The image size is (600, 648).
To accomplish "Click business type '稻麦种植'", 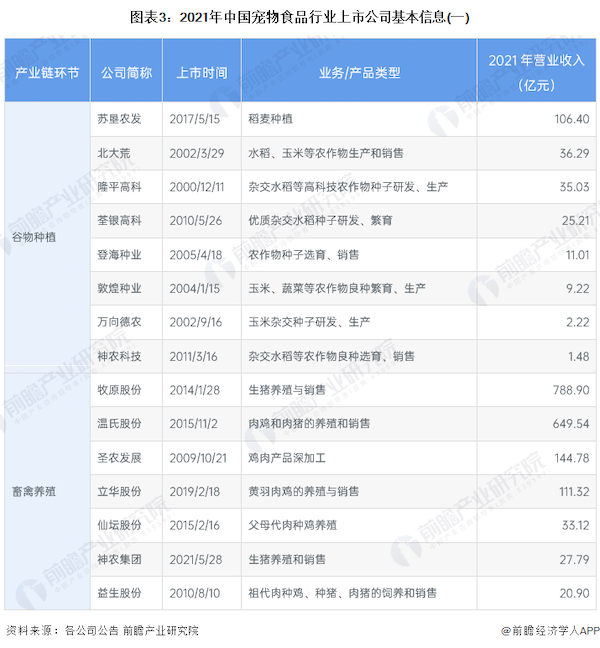I will point(270,119).
